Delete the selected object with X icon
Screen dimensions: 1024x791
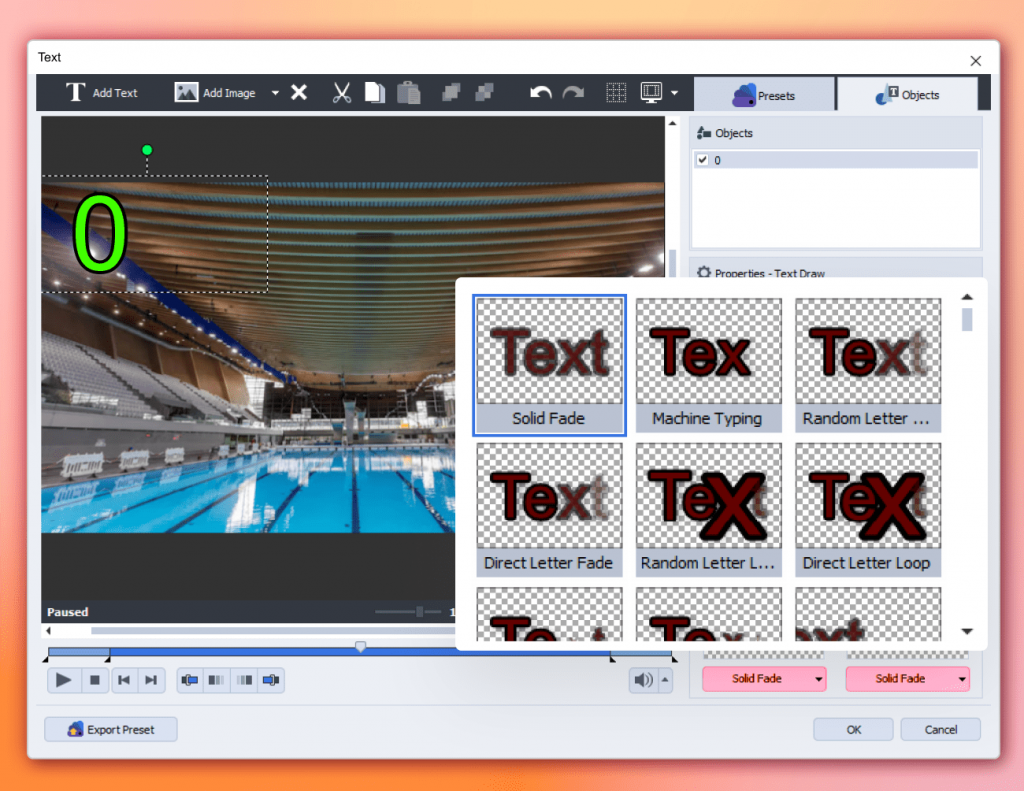pyautogui.click(x=299, y=93)
